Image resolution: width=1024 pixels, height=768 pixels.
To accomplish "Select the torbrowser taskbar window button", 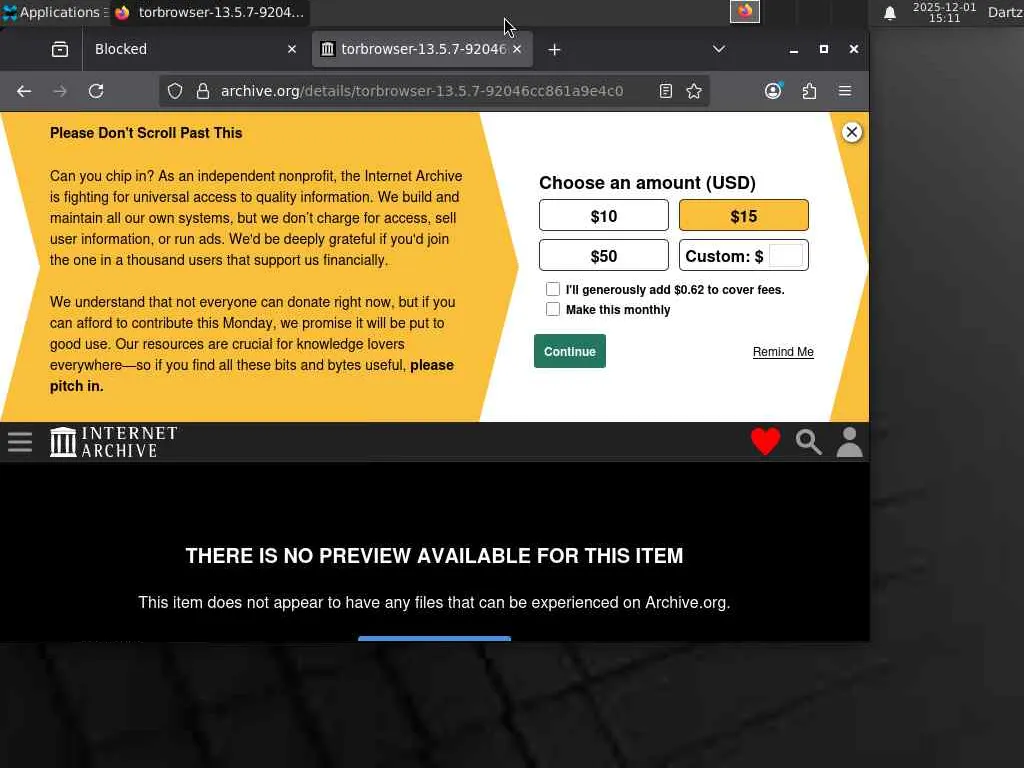I will click(210, 12).
